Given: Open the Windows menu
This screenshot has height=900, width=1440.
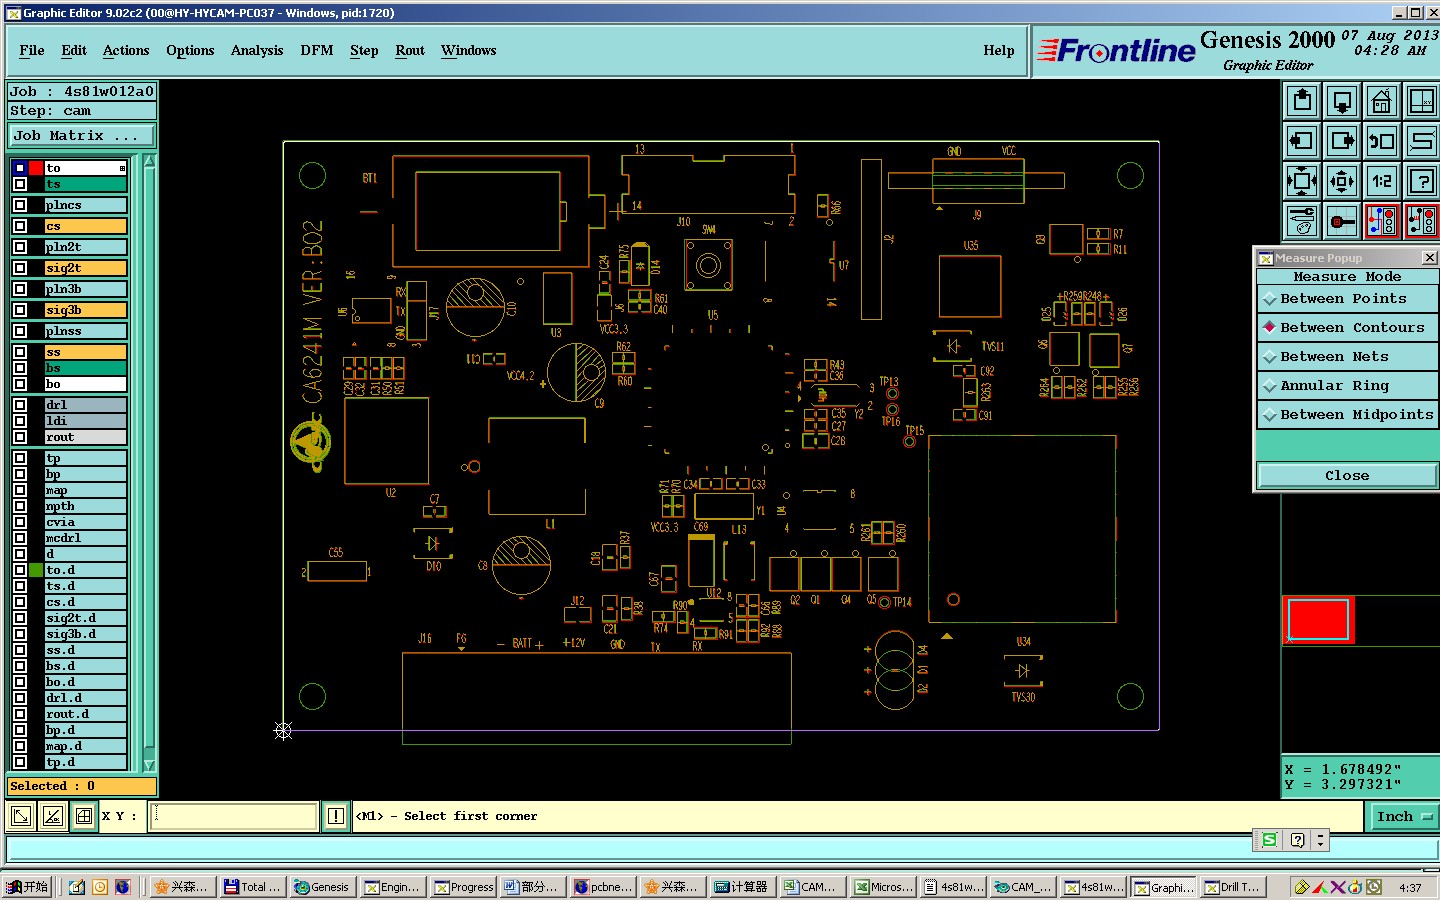Looking at the screenshot, I should point(468,50).
